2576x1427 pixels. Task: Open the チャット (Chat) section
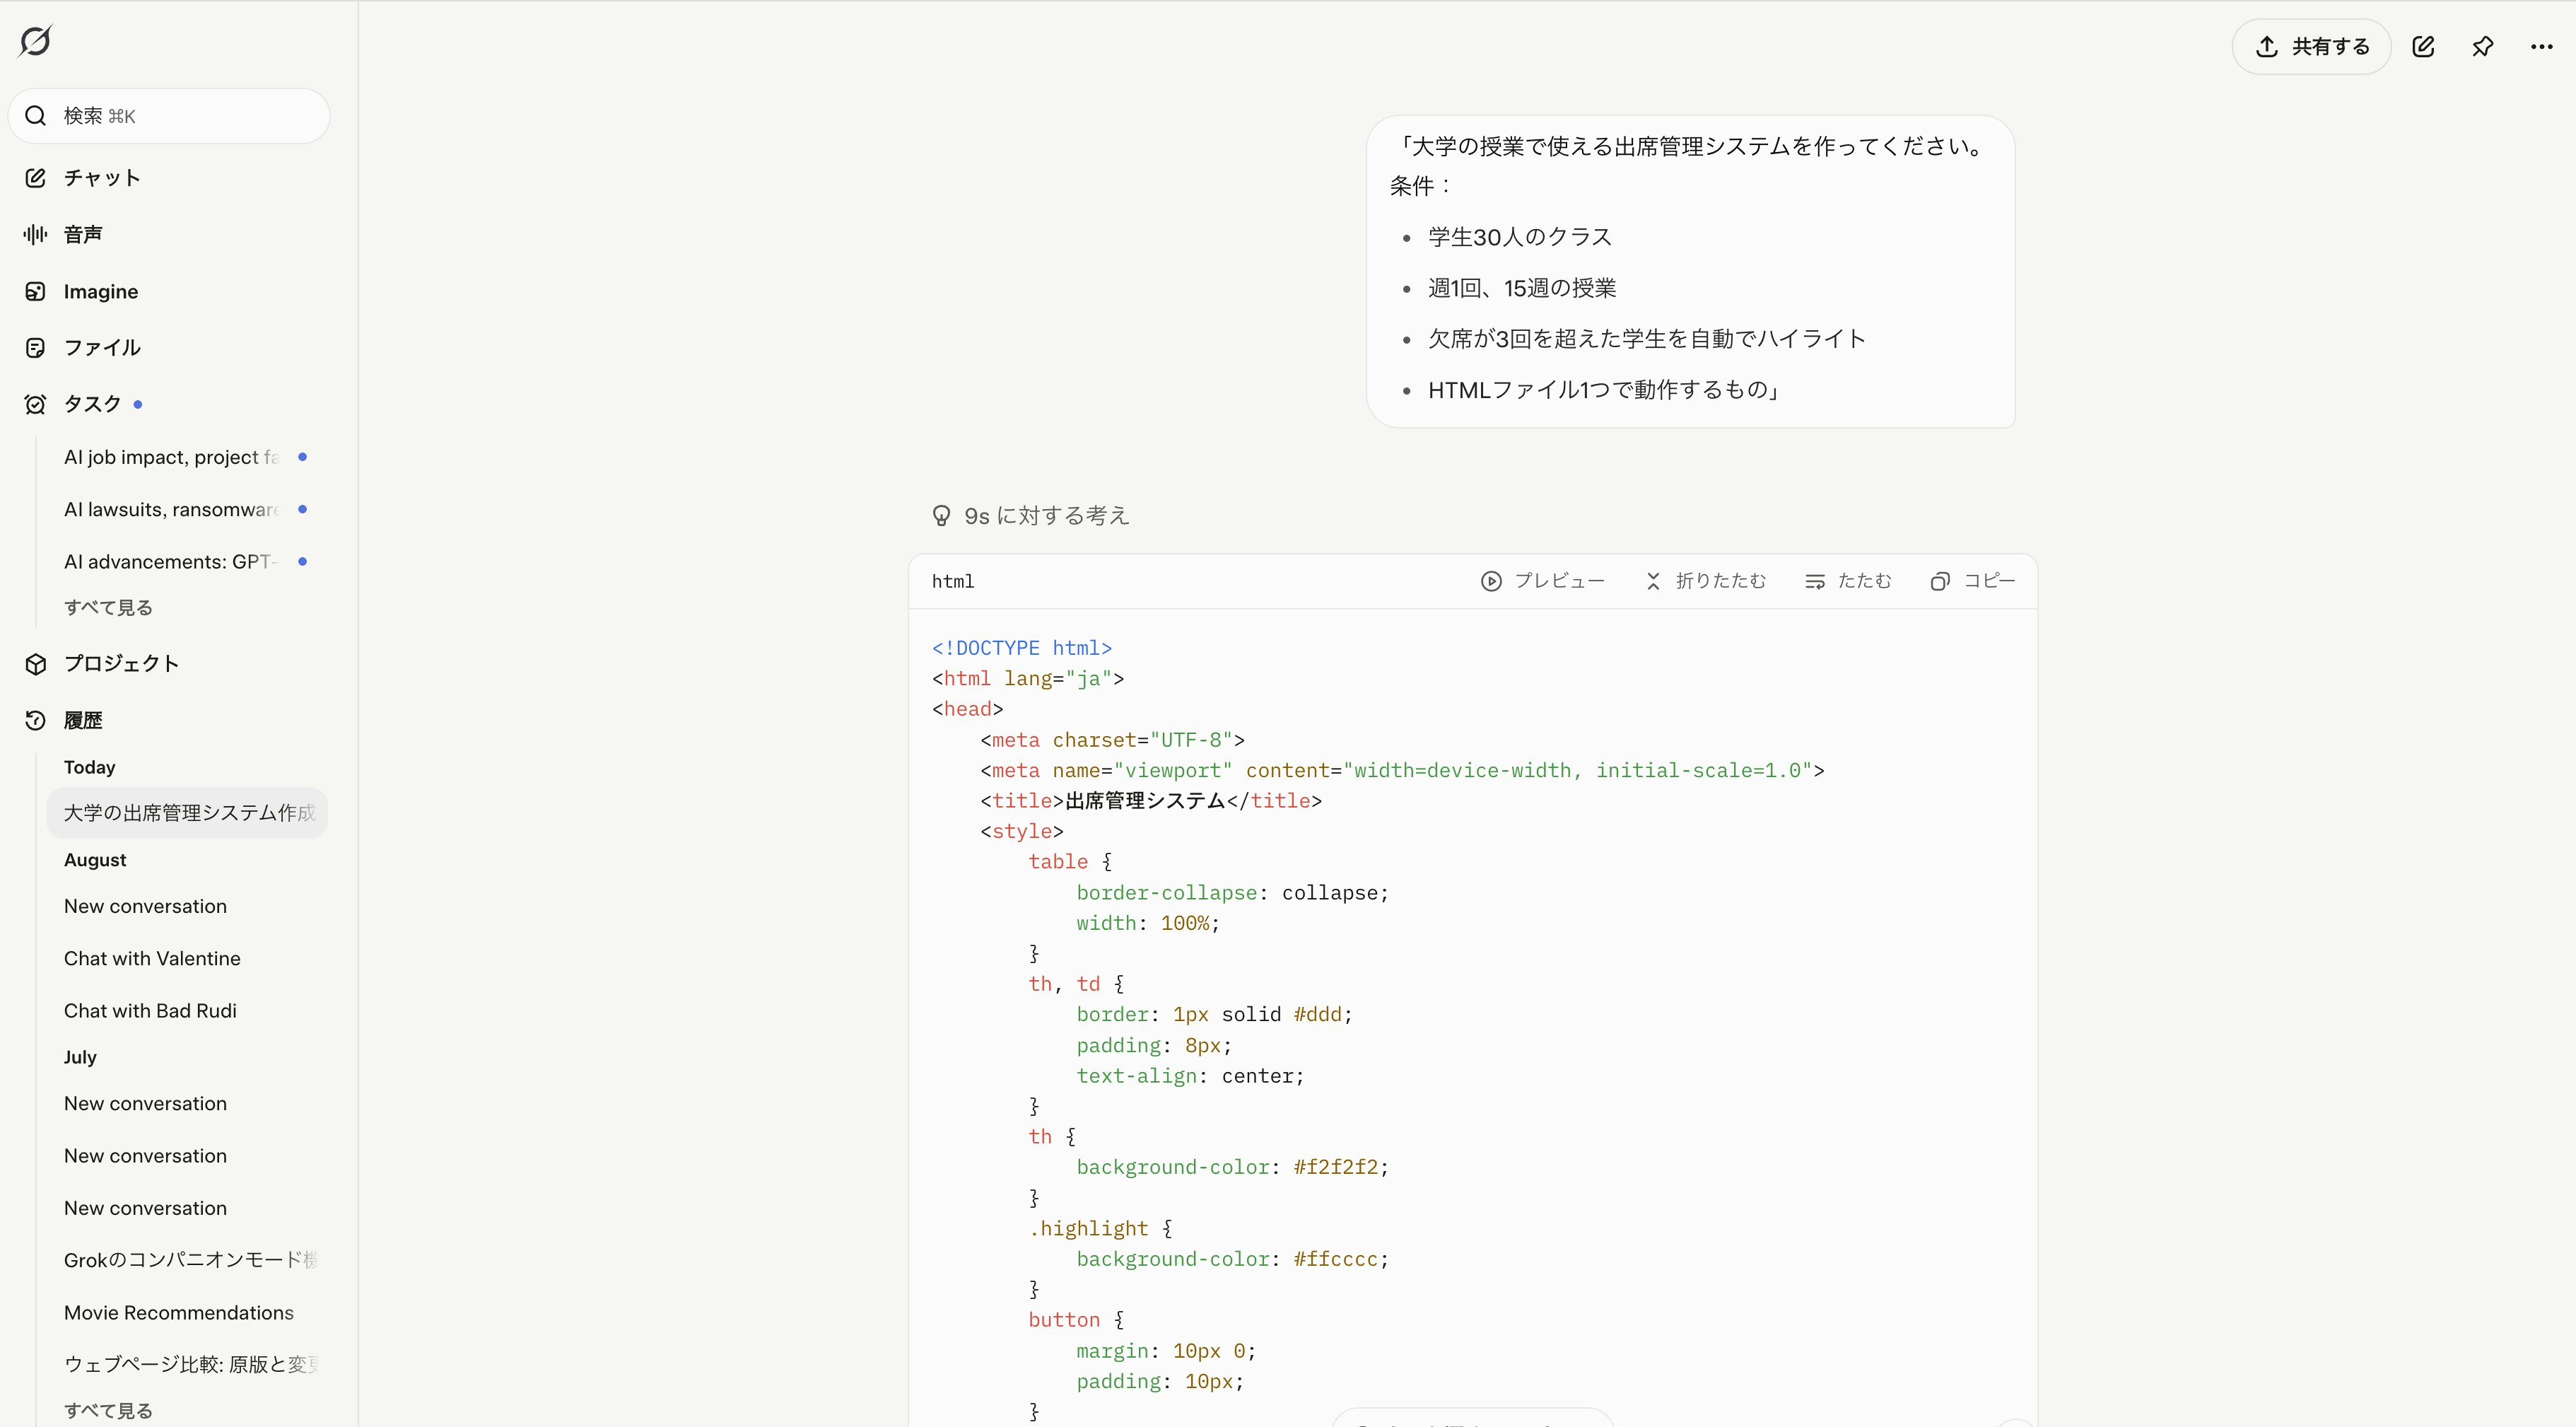100,177
